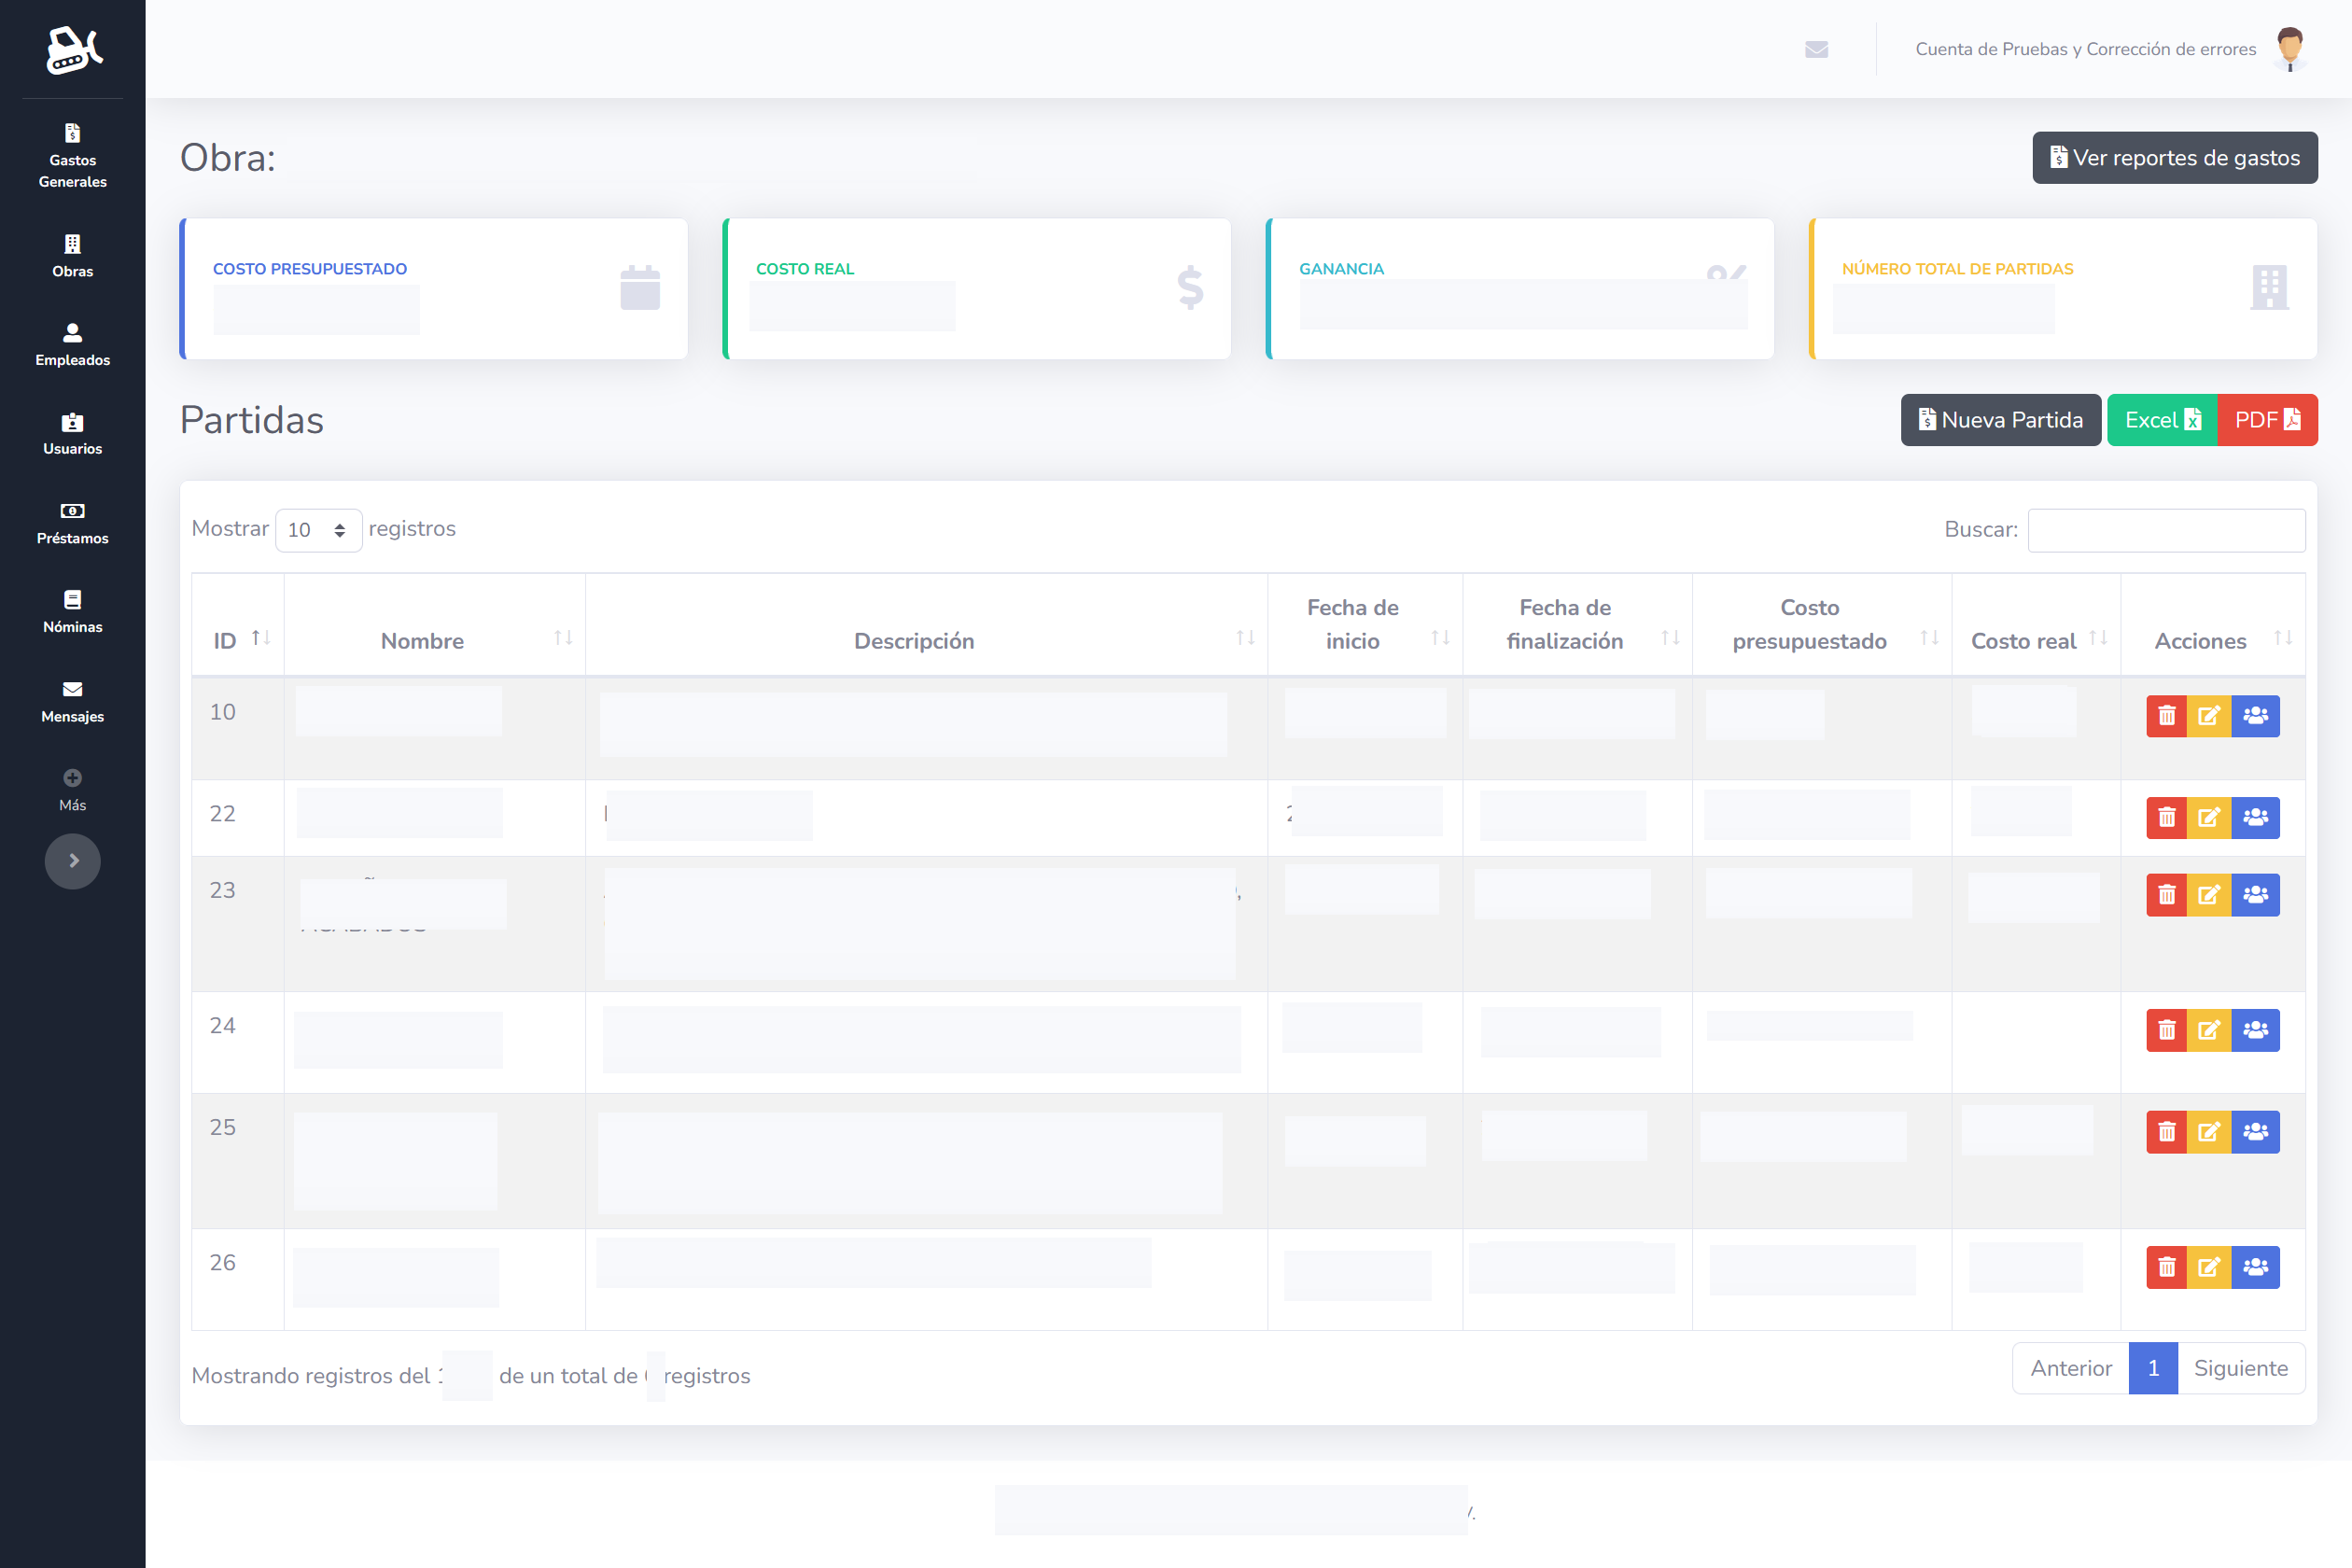Click the calendar icon on Costo Presupuestado card
Image resolution: width=2352 pixels, height=1568 pixels.
tap(640, 288)
